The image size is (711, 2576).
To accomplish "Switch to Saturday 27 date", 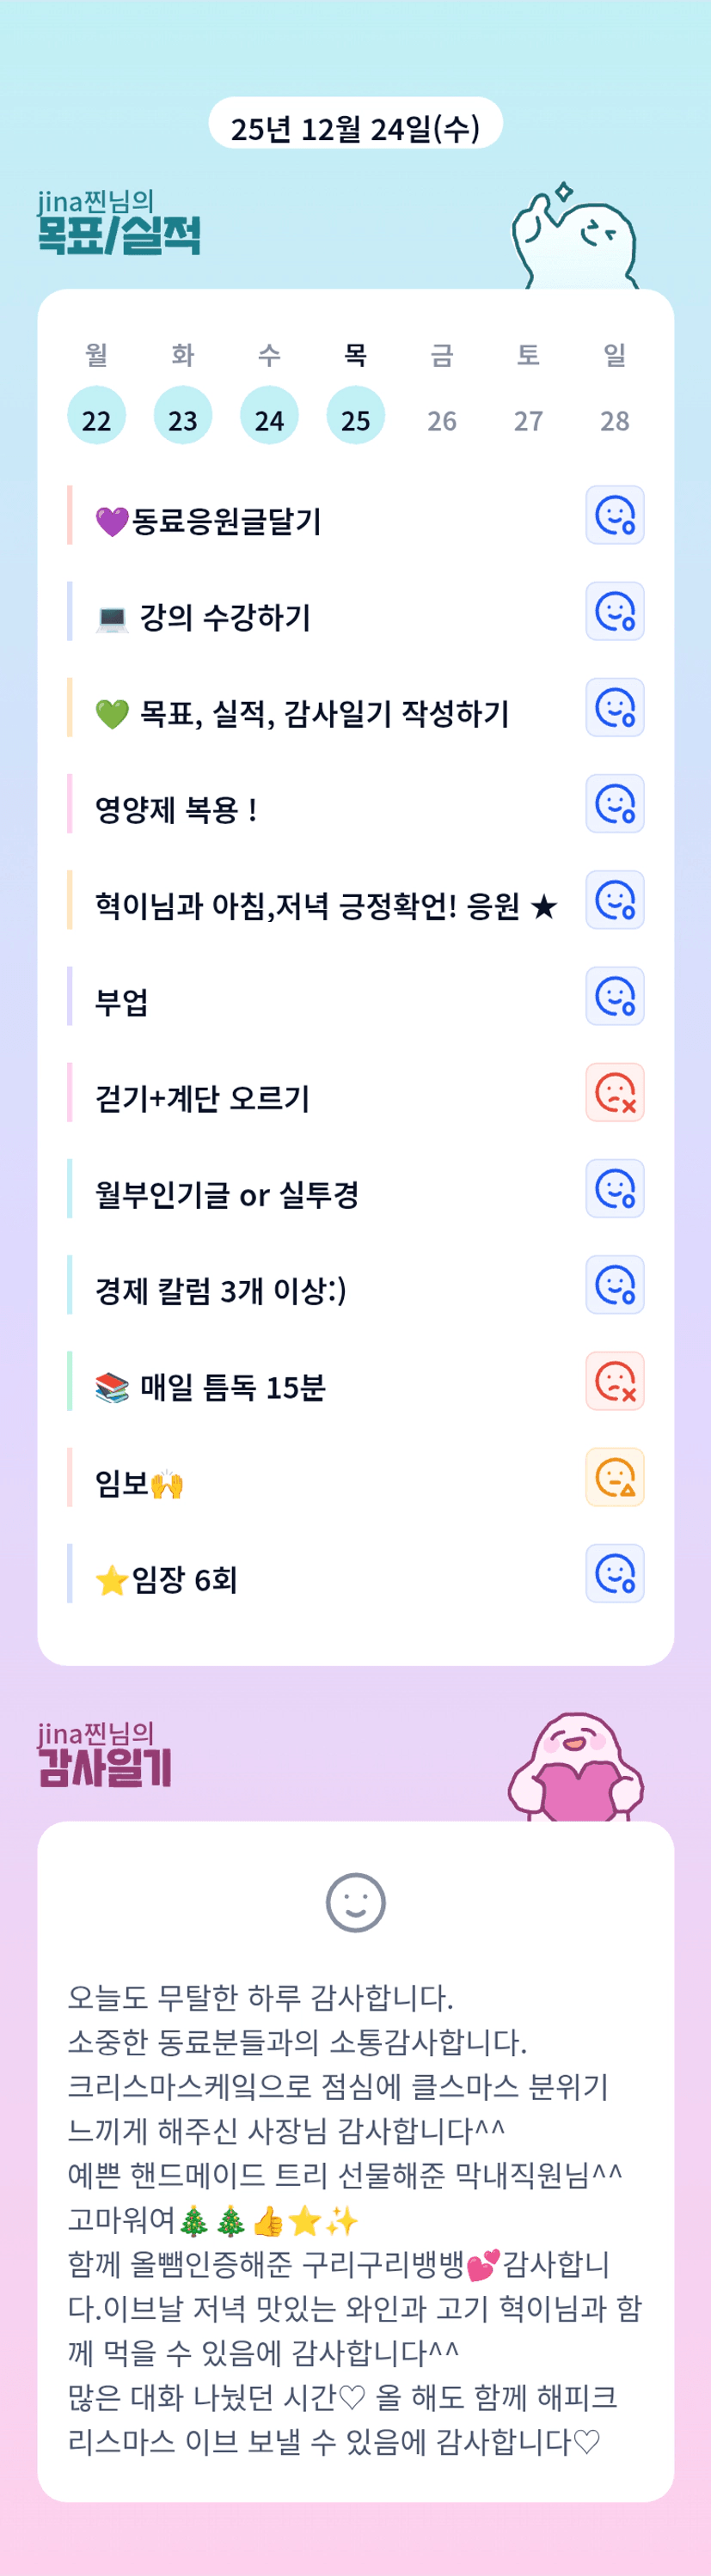I will [528, 420].
